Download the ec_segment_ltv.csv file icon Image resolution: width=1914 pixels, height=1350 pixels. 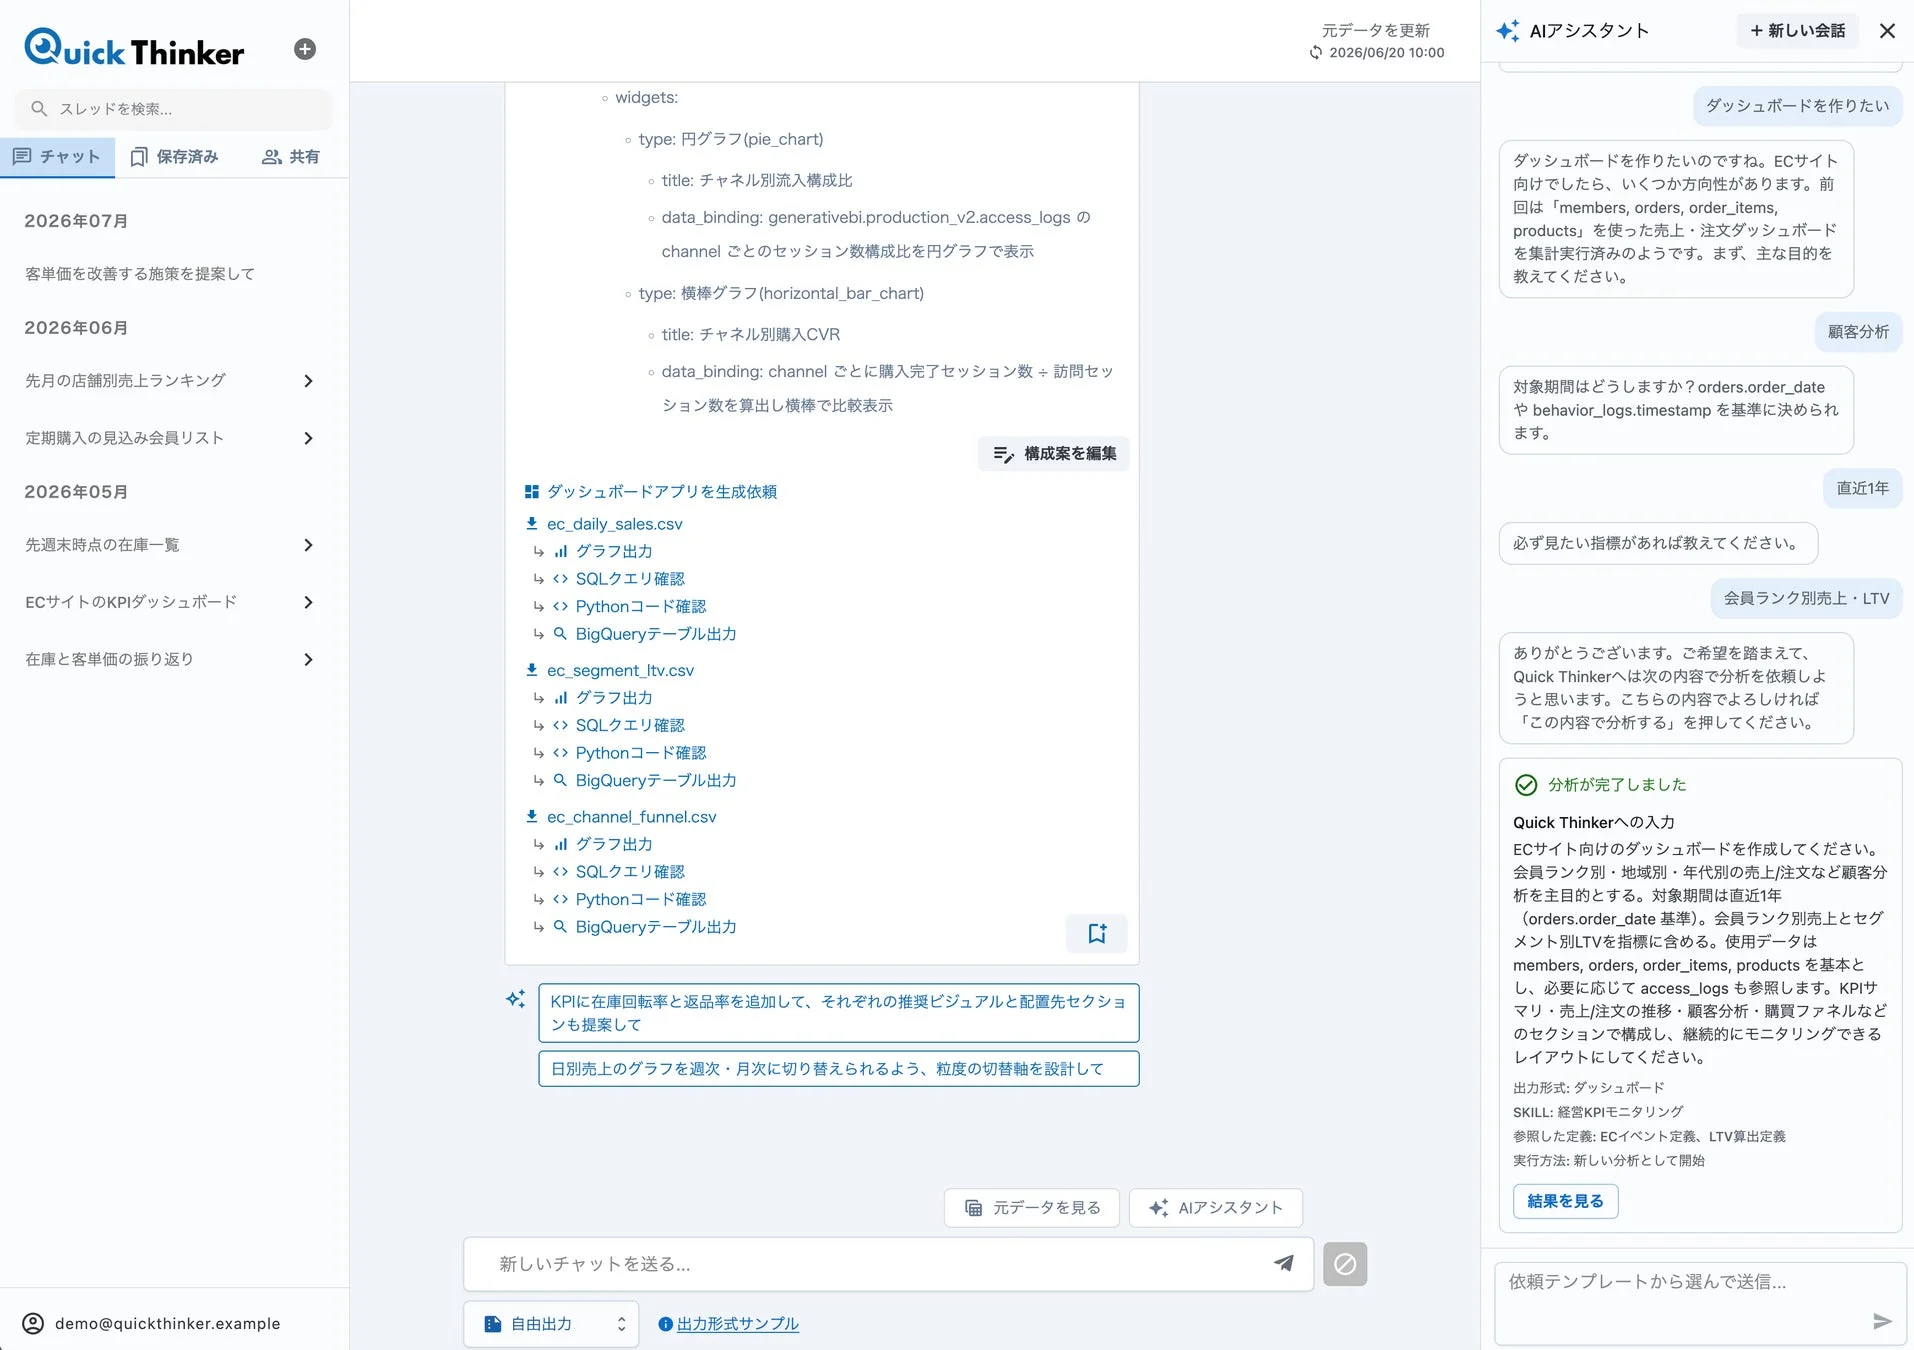532,670
